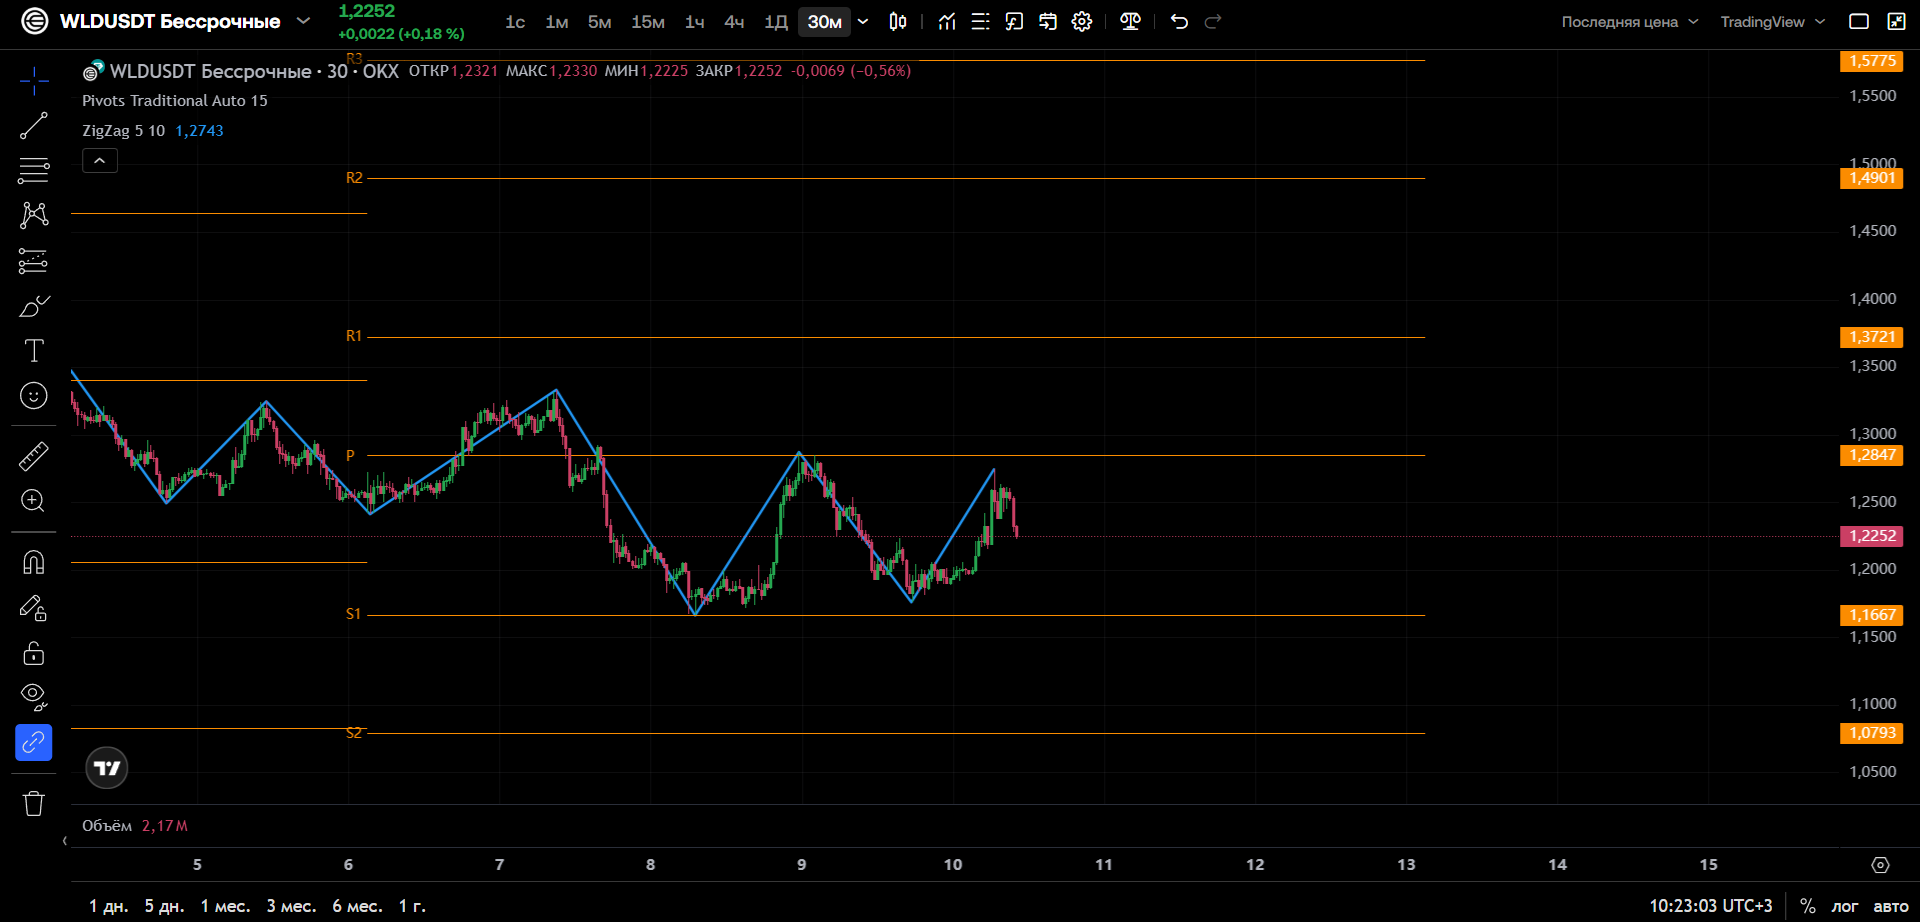The height and width of the screenshot is (922, 1920).
Task: Toggle lock all drawings
Action: point(33,653)
